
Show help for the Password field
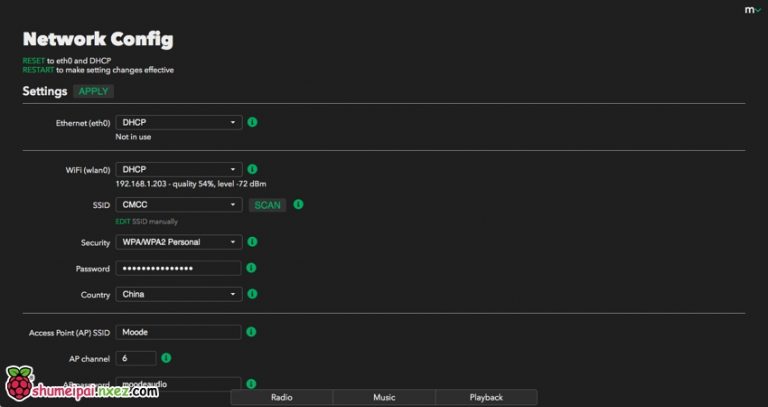click(x=252, y=268)
